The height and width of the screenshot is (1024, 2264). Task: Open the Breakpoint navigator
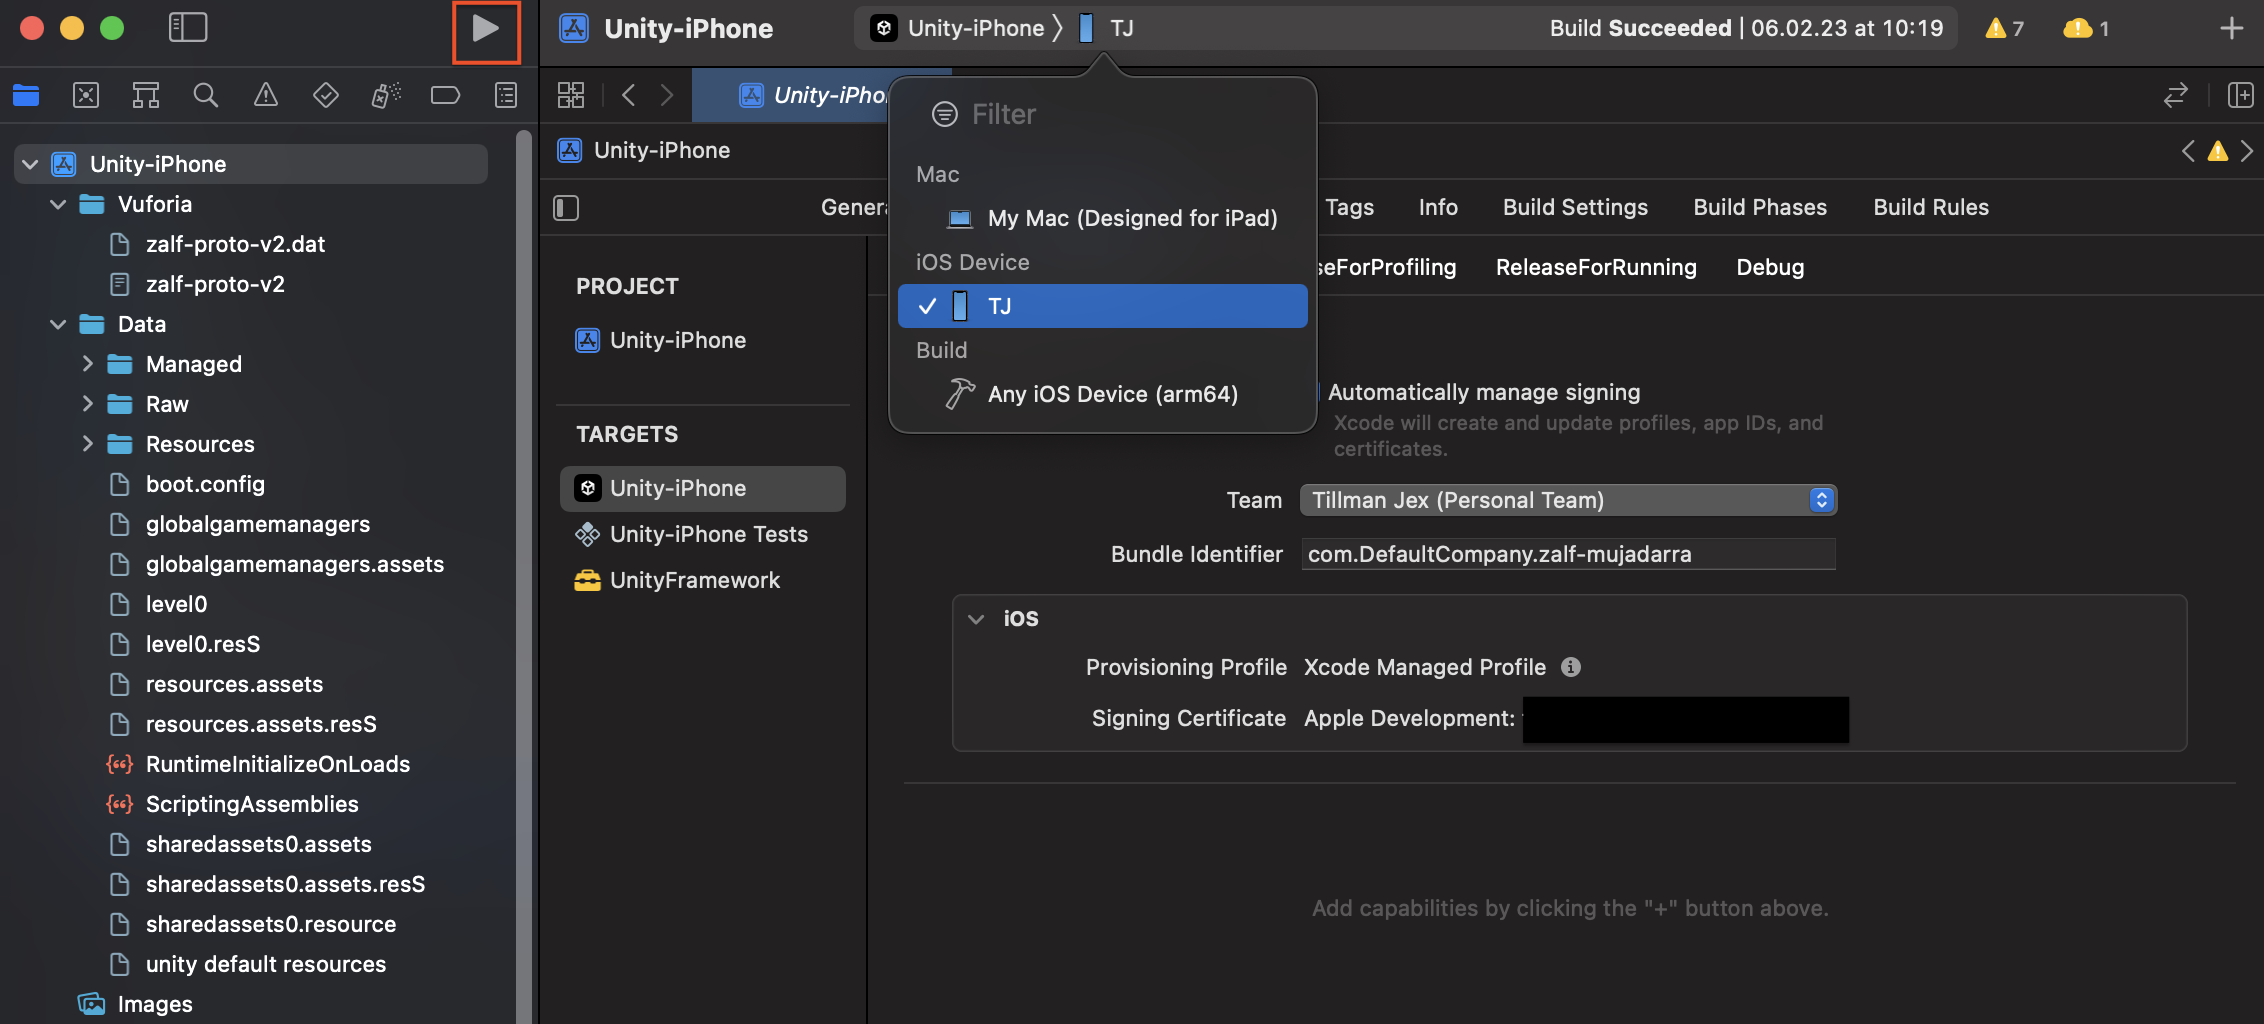(446, 95)
